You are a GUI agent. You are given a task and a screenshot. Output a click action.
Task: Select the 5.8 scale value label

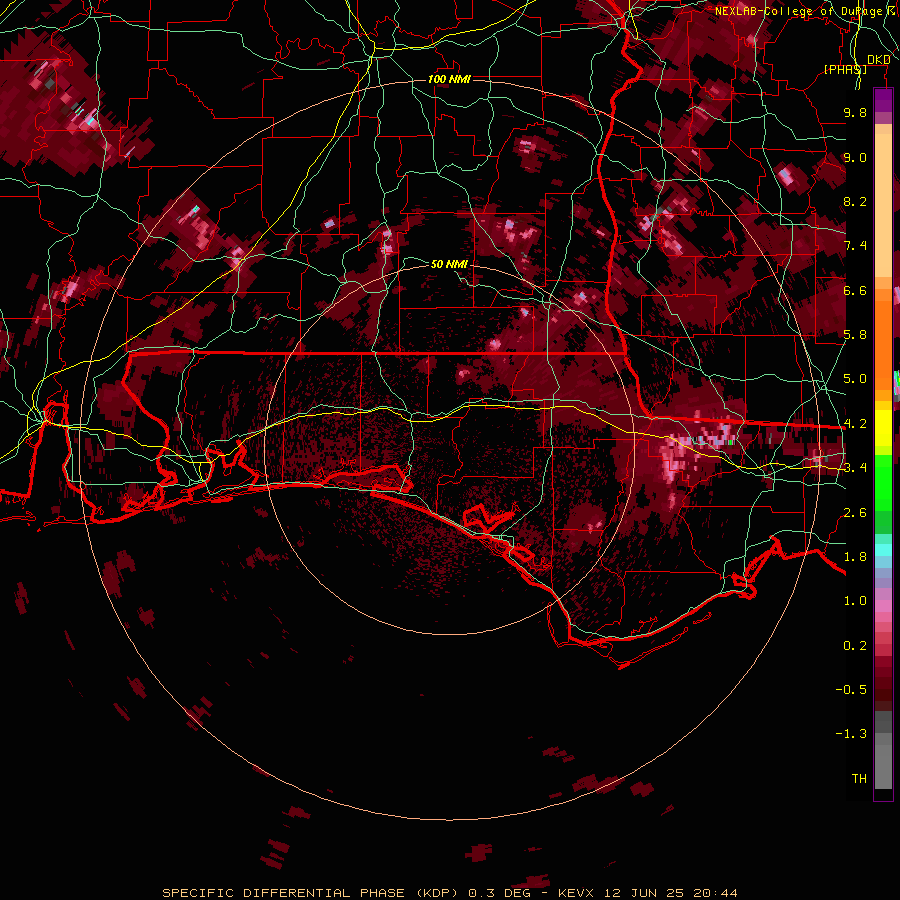(855, 335)
